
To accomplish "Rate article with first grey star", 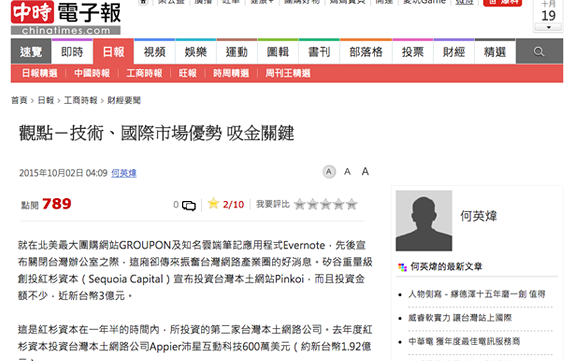I will (x=300, y=204).
